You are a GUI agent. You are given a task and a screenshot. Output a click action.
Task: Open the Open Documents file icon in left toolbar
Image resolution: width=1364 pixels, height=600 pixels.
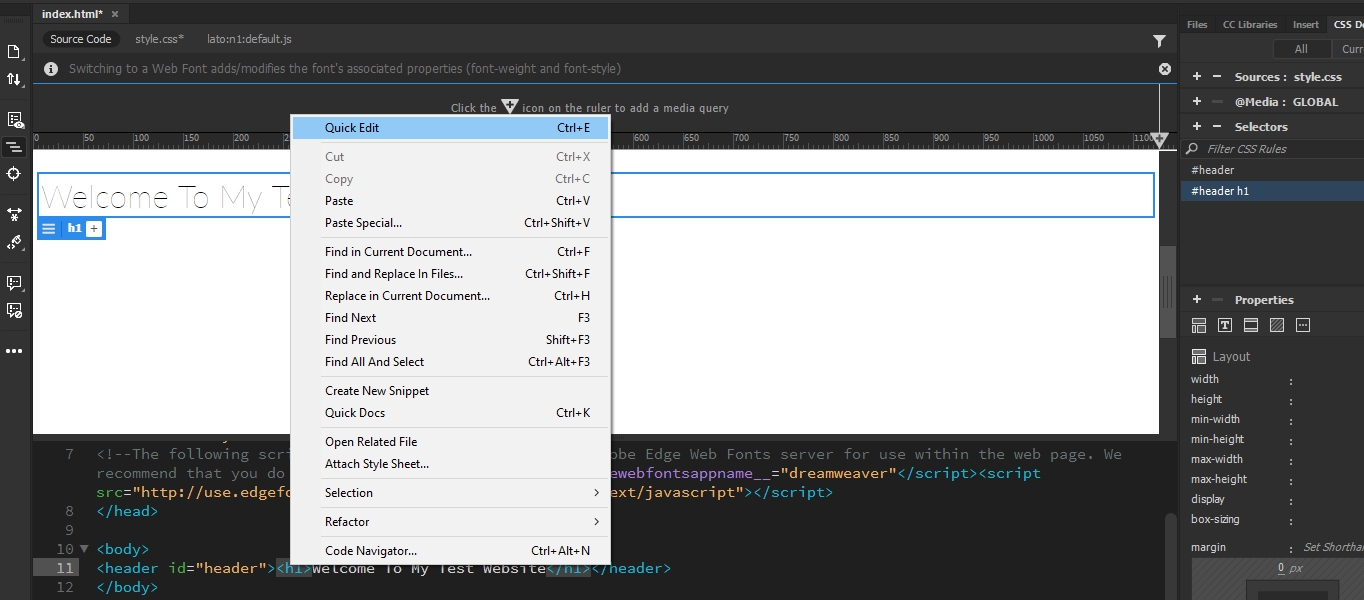pyautogui.click(x=14, y=52)
